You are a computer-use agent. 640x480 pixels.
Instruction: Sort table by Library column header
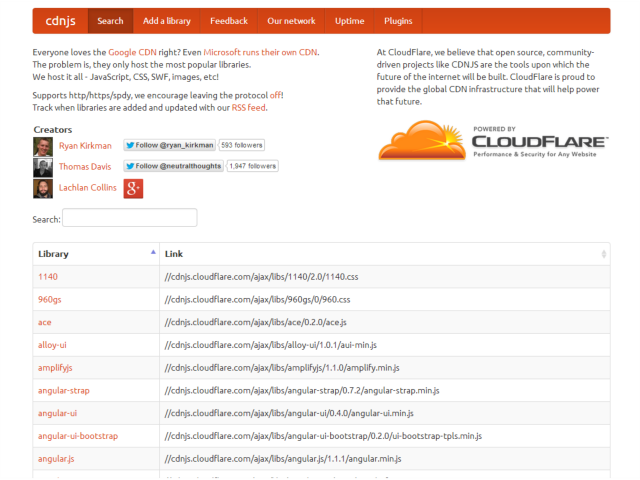tap(96, 254)
